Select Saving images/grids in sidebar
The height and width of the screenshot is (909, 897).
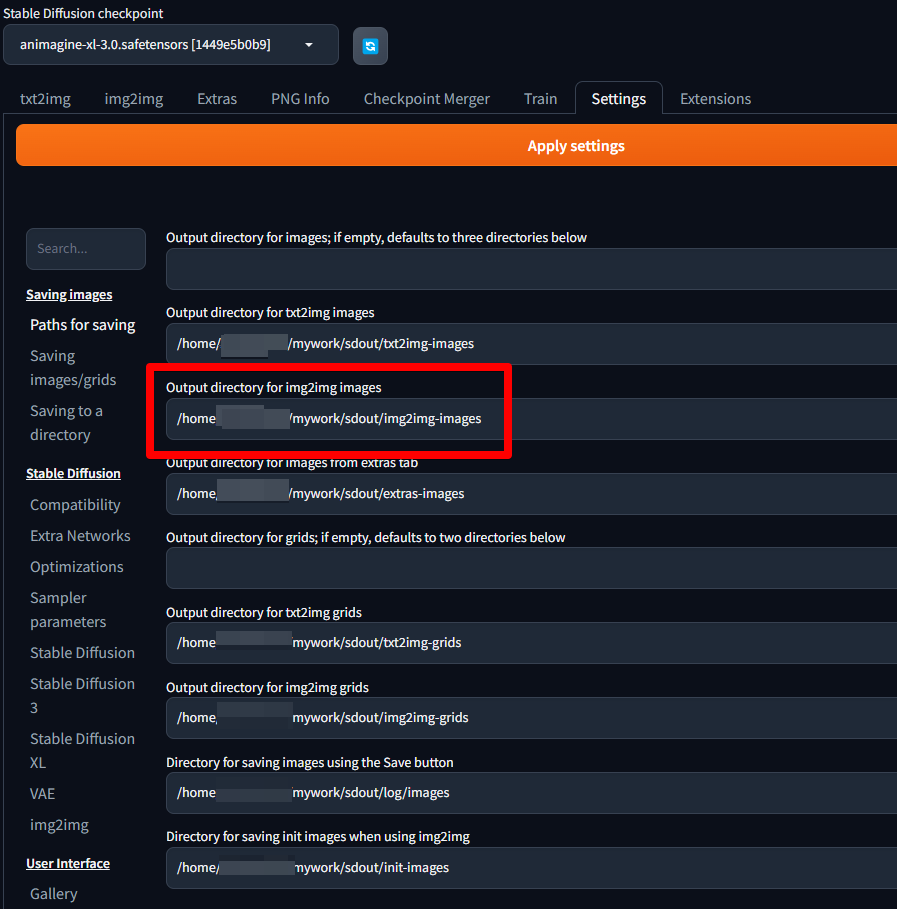[73, 368]
